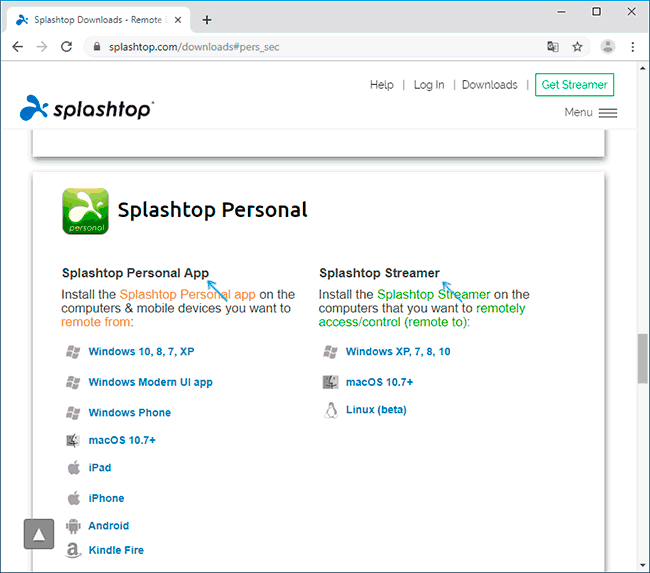Click Windows icon beside Streamer Windows XP, 7, 8, 10
Screen dimensions: 650x573
pyautogui.click(x=330, y=352)
